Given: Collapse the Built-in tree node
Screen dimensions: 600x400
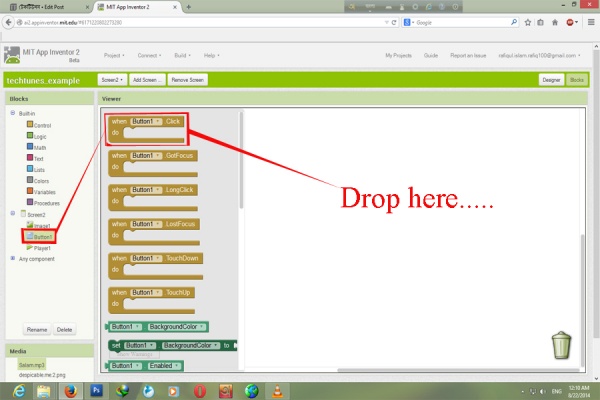Looking at the screenshot, I should tap(13, 113).
